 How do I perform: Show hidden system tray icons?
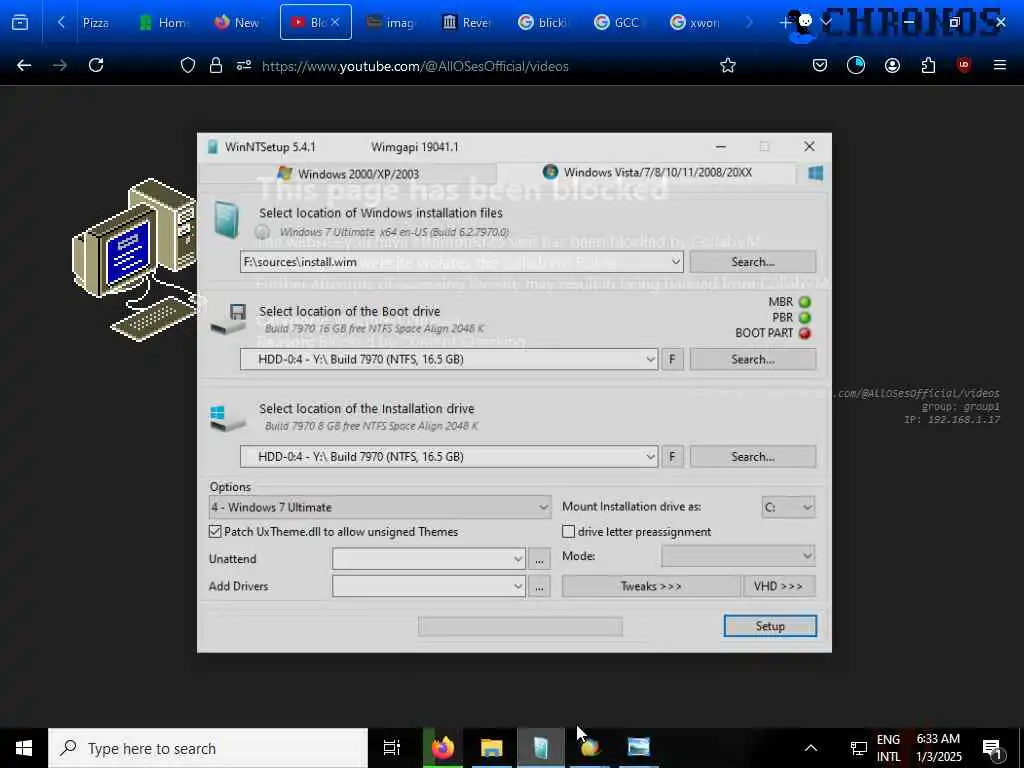pos(810,748)
